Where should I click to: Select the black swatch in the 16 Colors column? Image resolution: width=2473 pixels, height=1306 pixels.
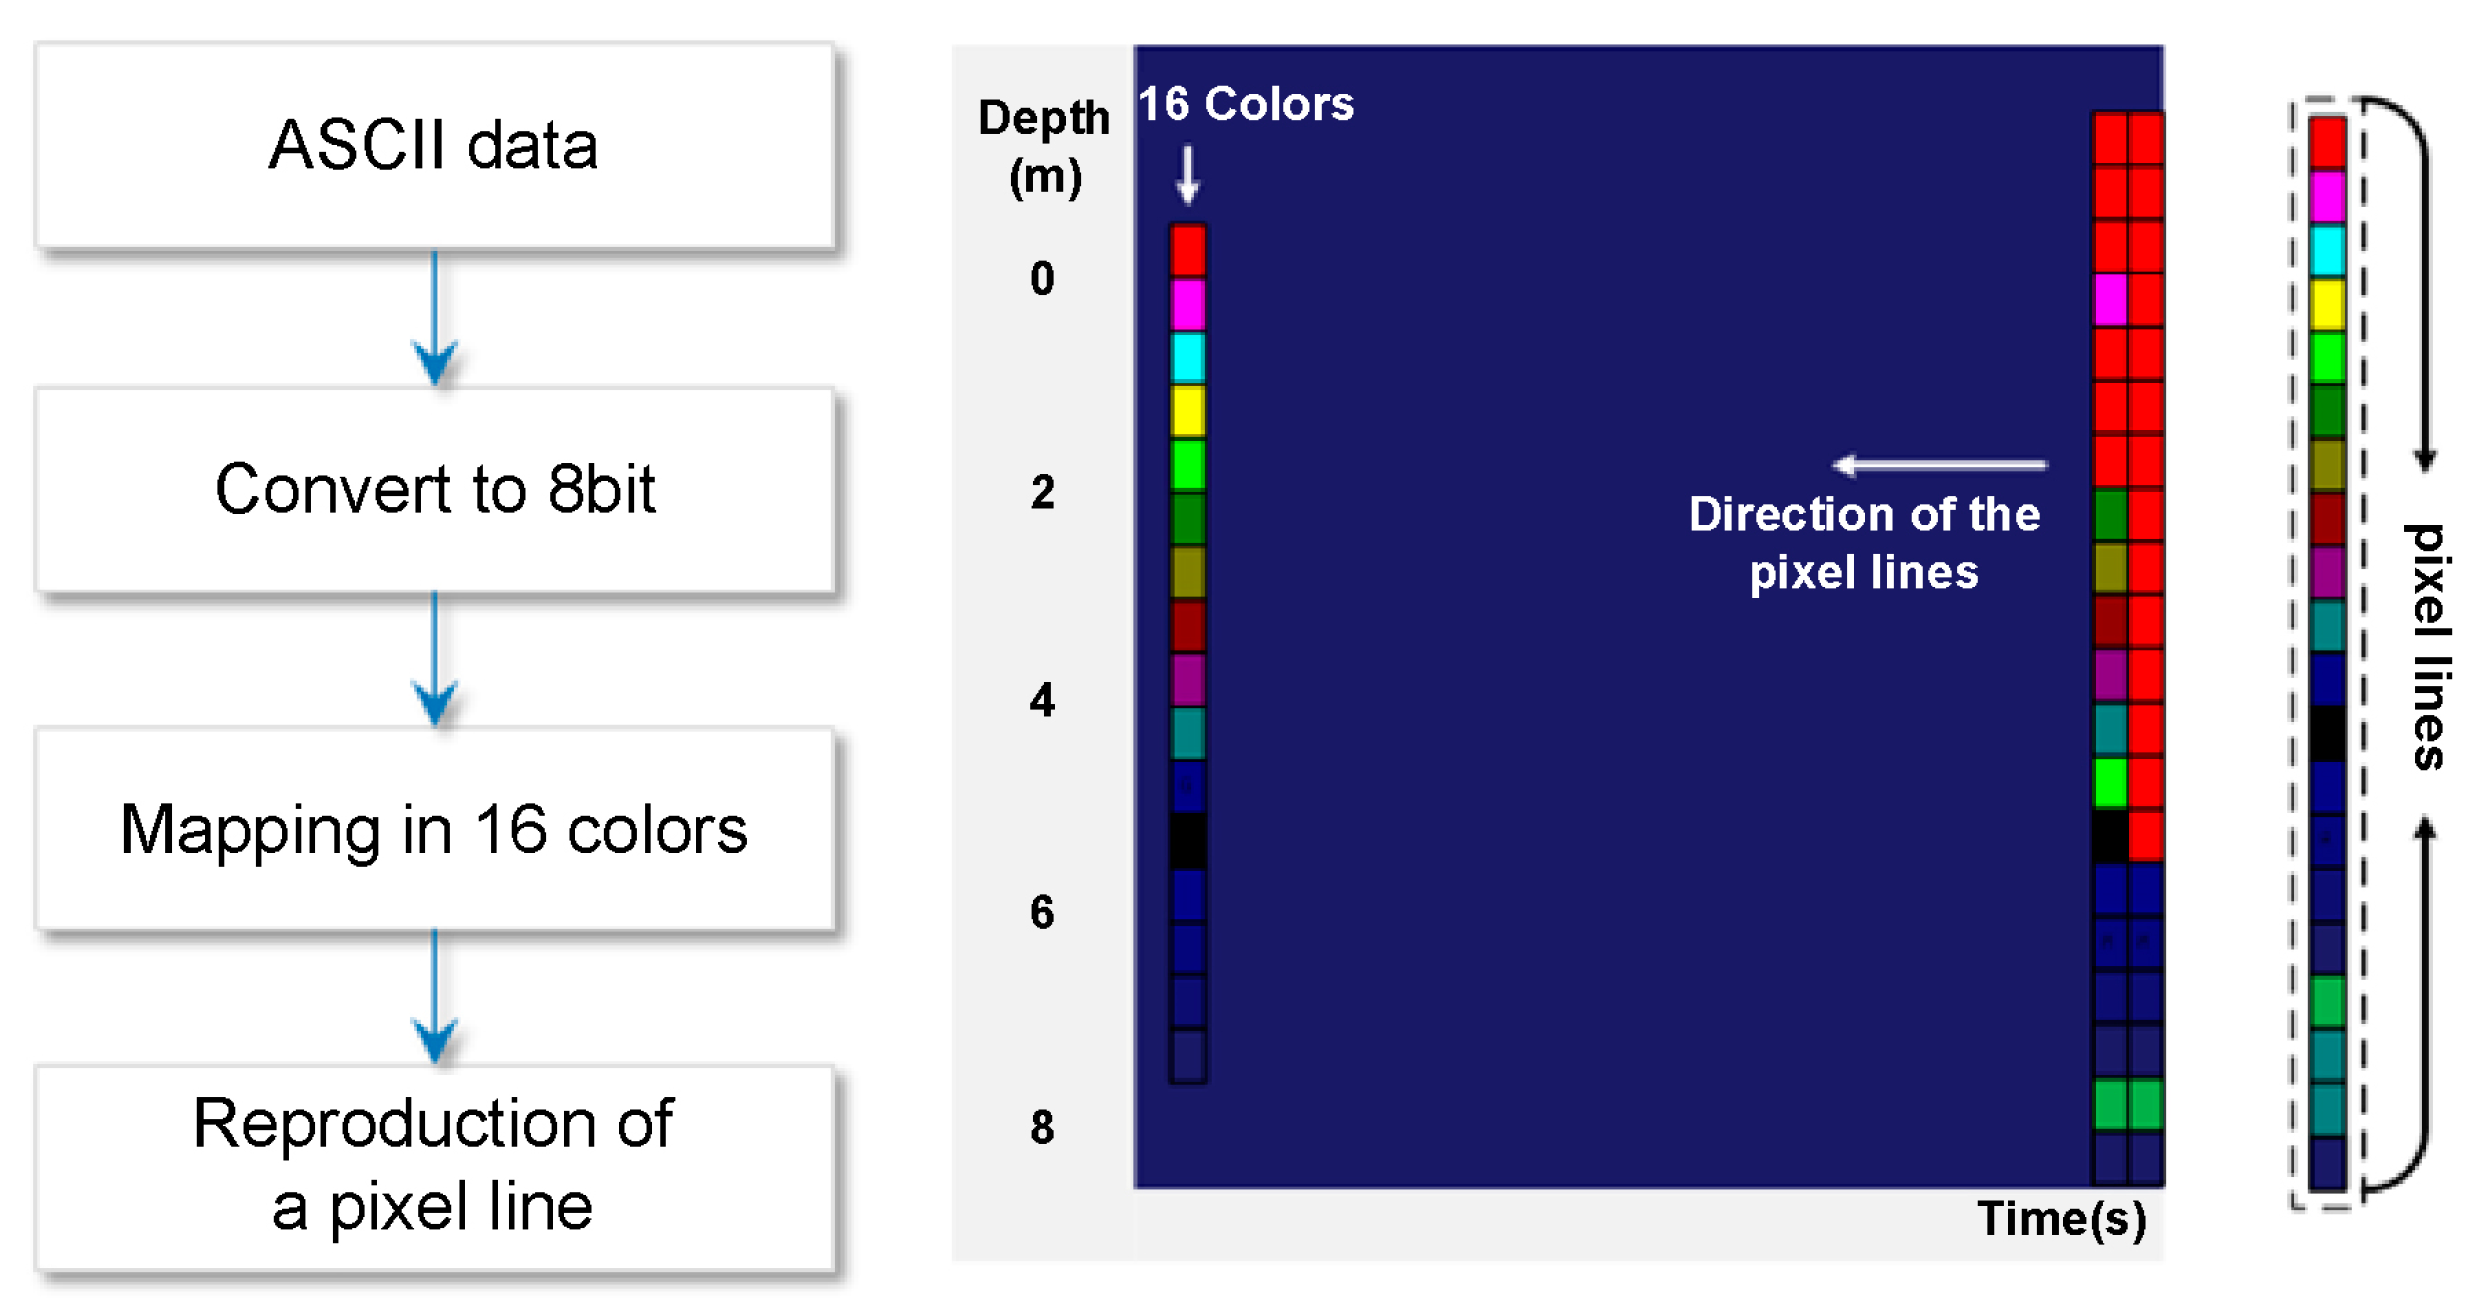point(1187,841)
